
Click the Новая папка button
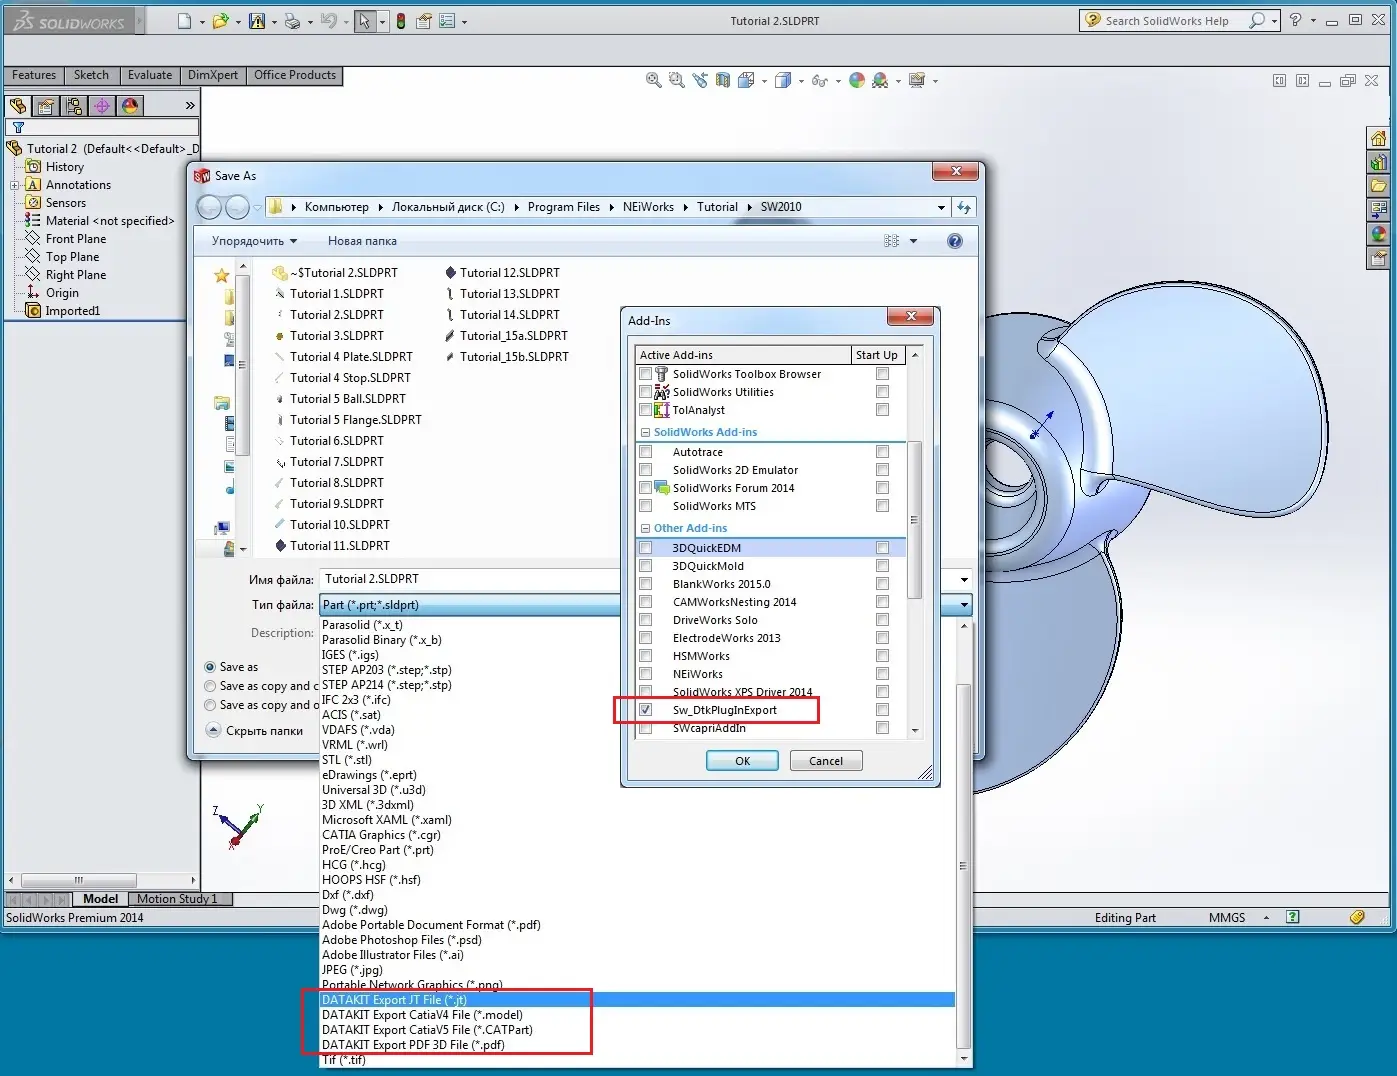[x=362, y=241]
